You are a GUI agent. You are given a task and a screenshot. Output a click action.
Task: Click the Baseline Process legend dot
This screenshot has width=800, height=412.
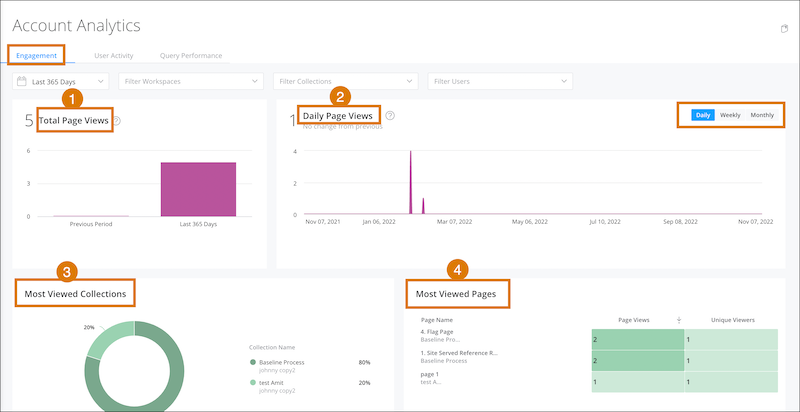click(x=253, y=363)
